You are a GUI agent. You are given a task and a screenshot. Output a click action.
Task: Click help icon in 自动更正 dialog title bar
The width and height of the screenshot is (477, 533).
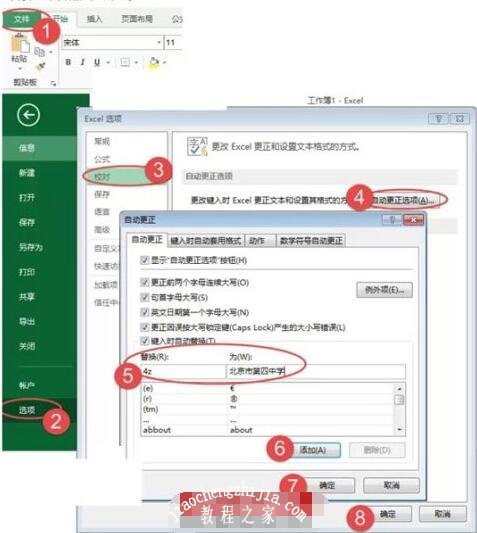tap(392, 220)
